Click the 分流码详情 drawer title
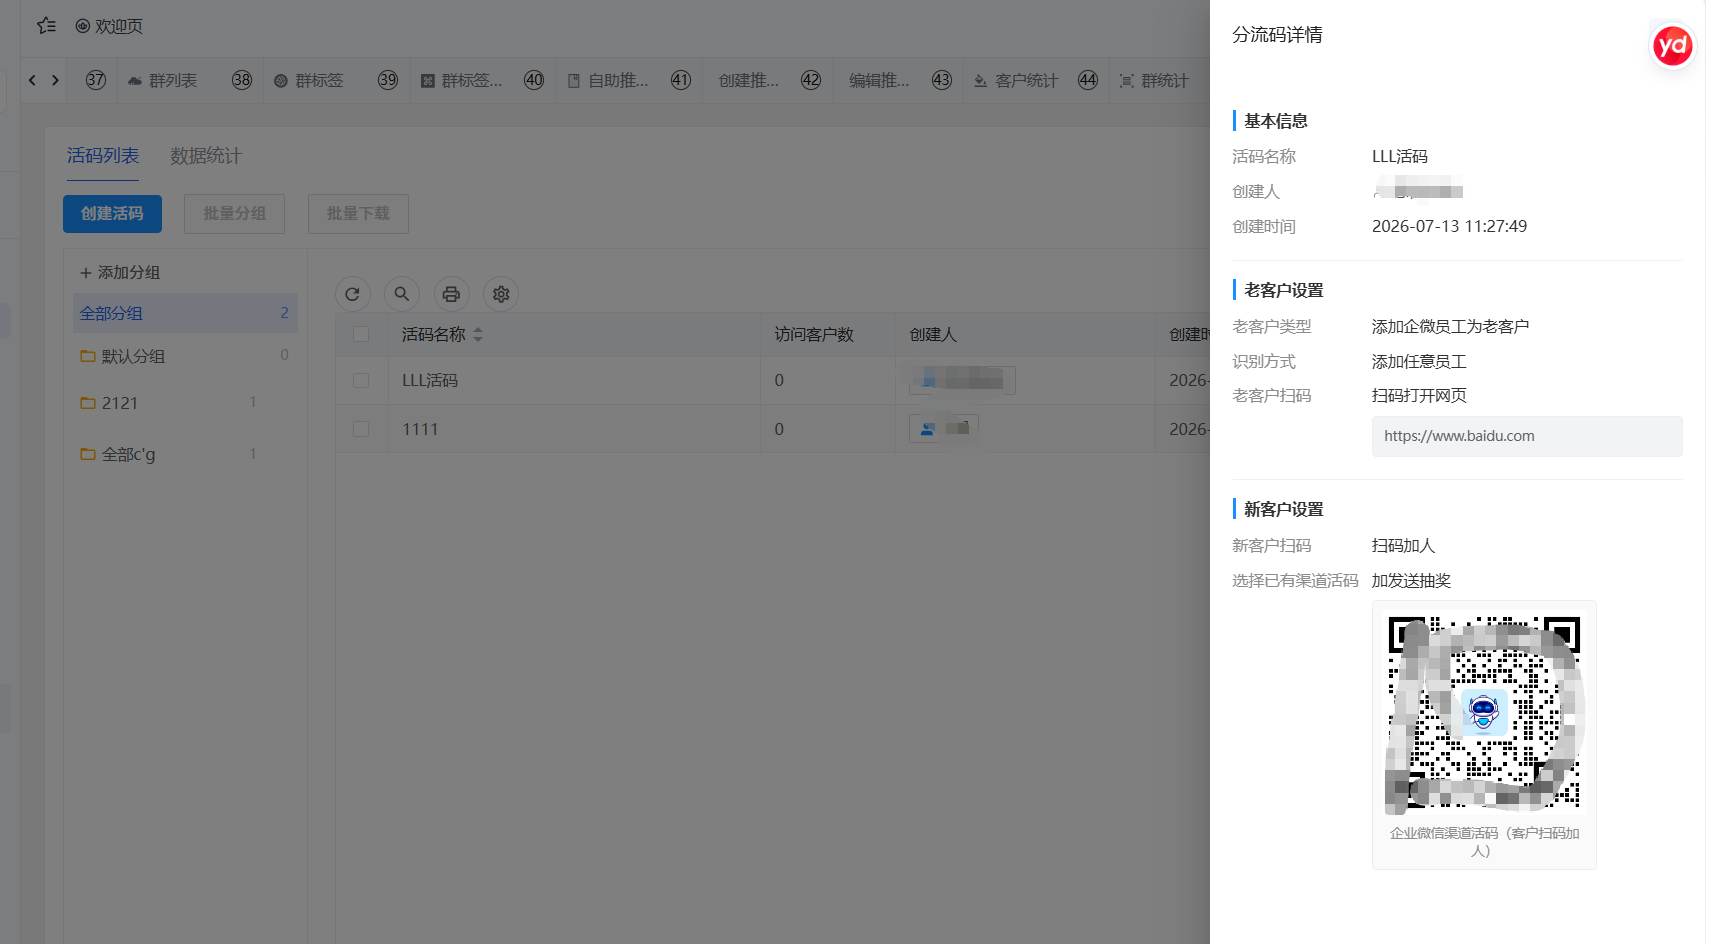Image resolution: width=1709 pixels, height=944 pixels. point(1277,35)
